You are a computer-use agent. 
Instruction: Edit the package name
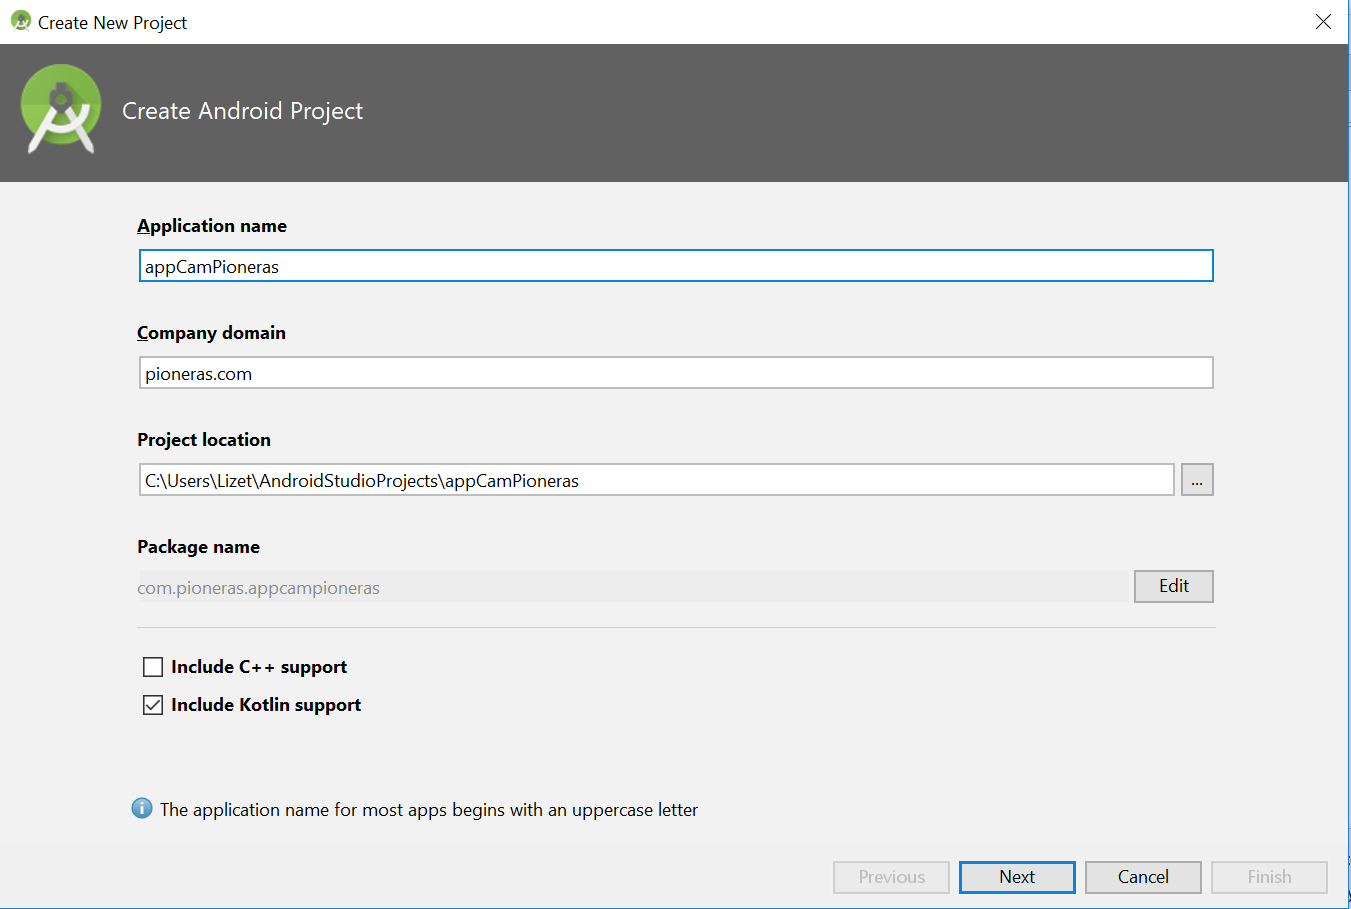point(1174,586)
